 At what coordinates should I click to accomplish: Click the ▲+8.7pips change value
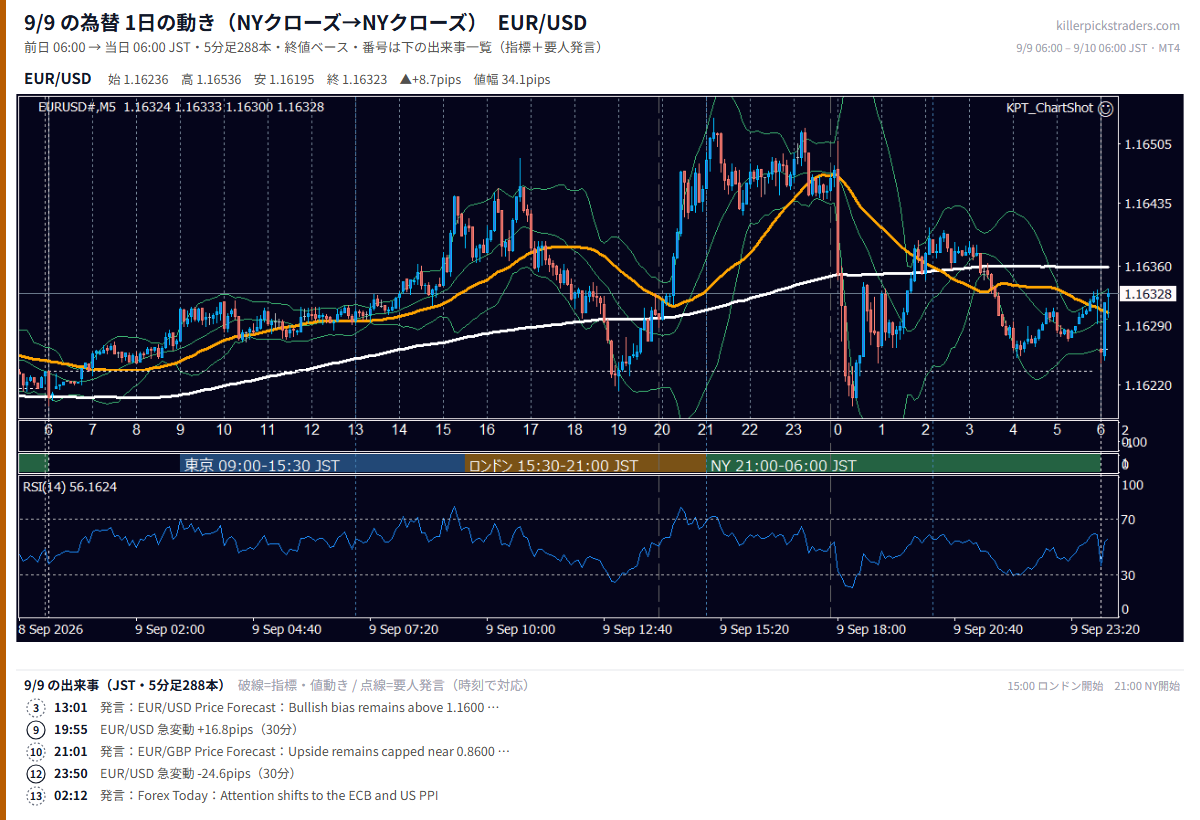click(430, 79)
